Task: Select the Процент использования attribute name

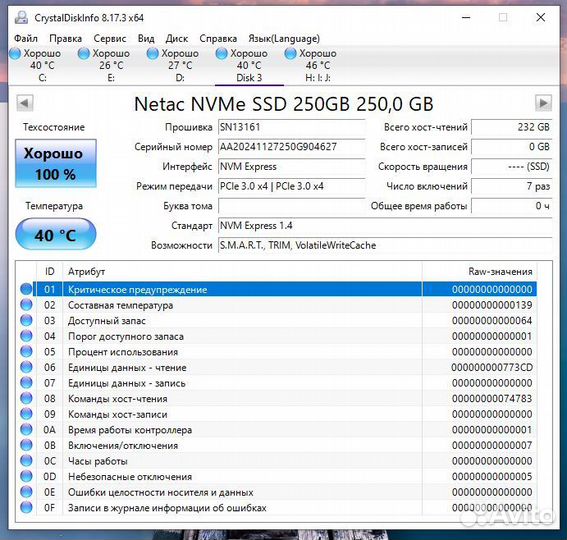Action: [123, 352]
